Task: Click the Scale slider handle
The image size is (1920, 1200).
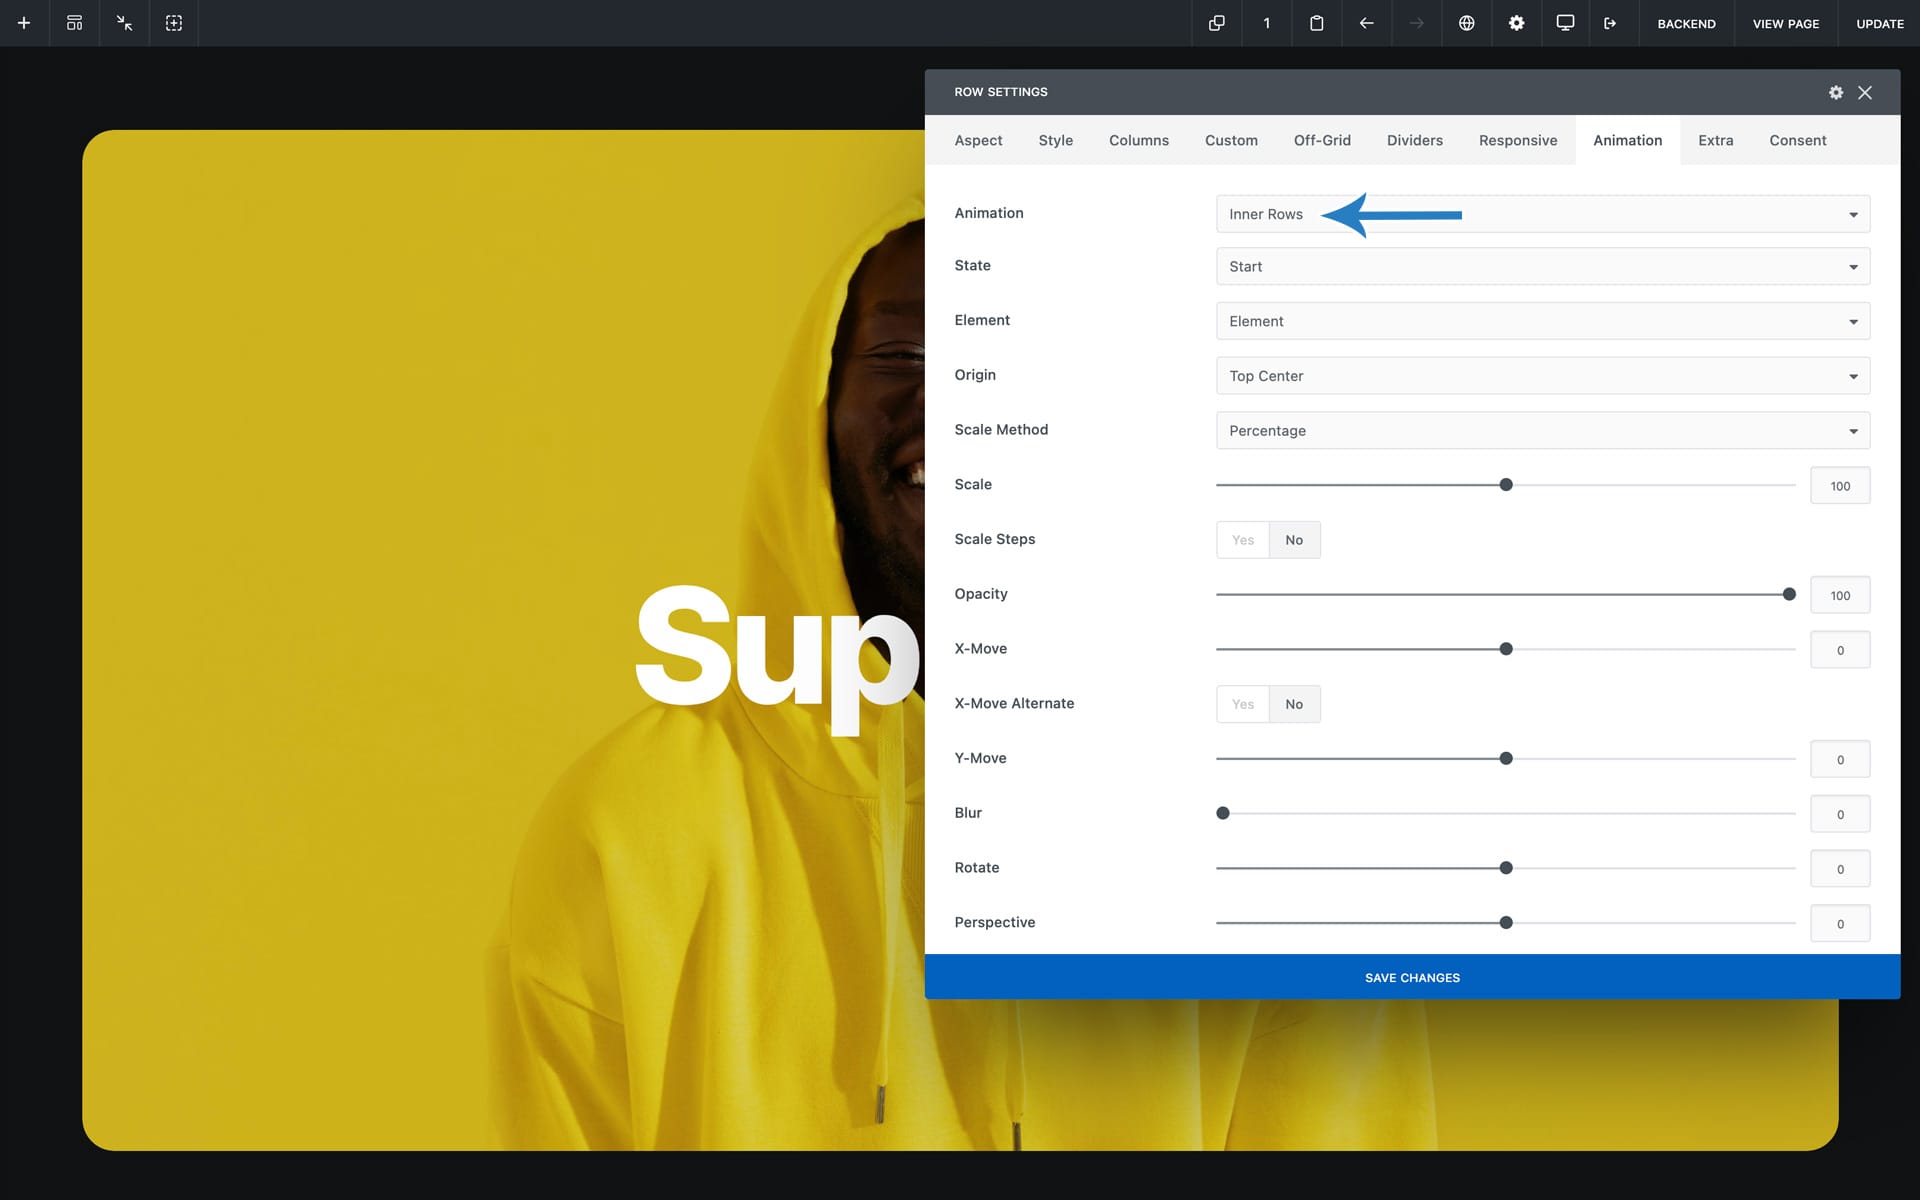Action: (1506, 485)
